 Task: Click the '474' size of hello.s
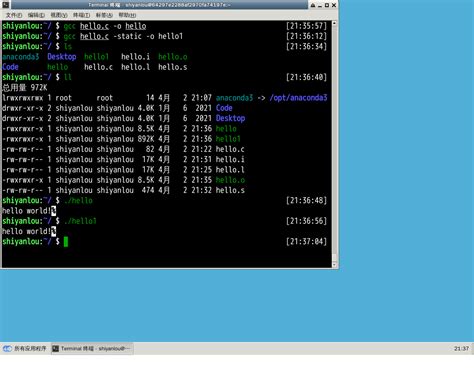148,190
